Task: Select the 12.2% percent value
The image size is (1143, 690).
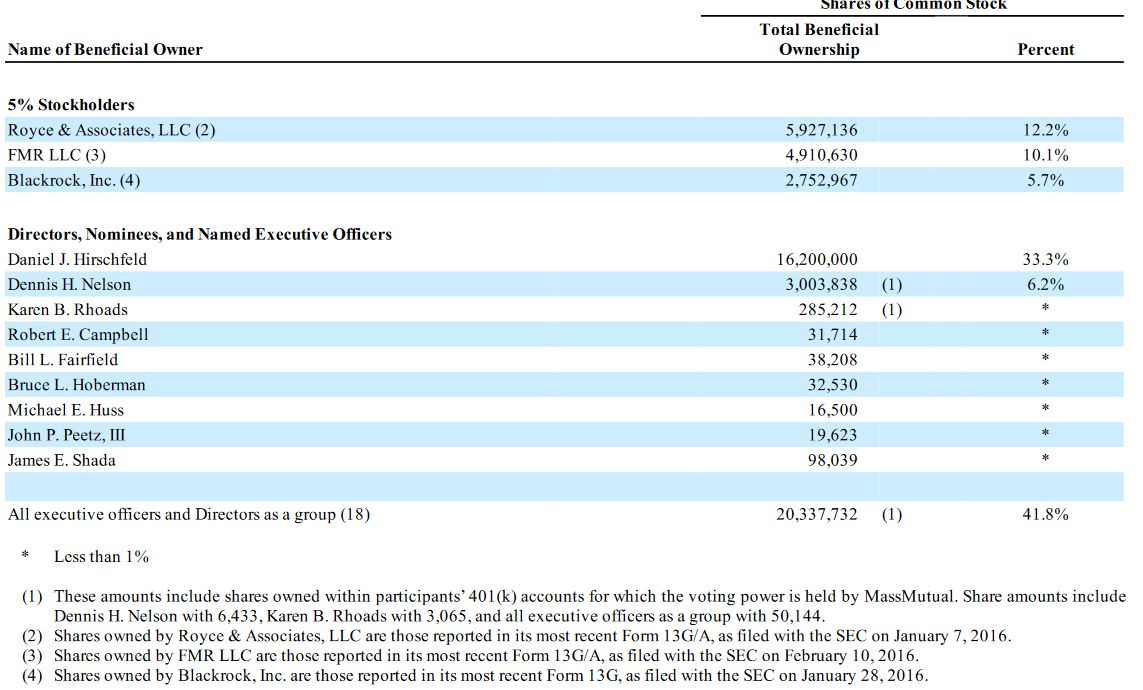Action: pyautogui.click(x=1047, y=130)
